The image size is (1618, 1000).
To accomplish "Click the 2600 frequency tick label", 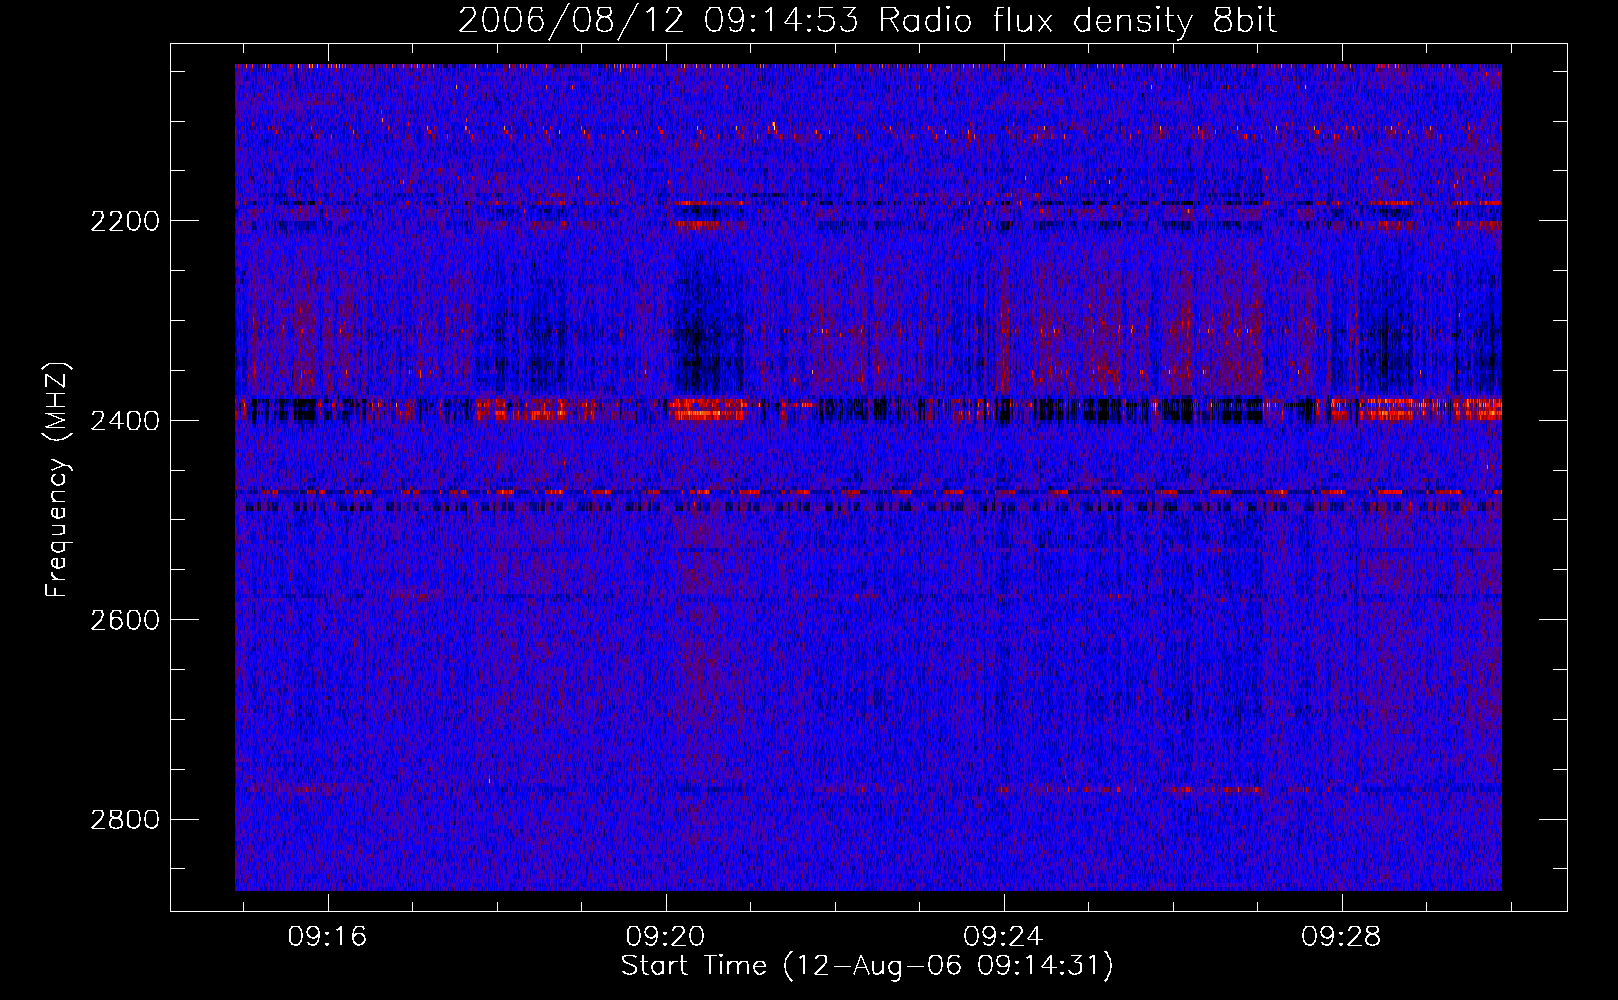I will (x=125, y=620).
